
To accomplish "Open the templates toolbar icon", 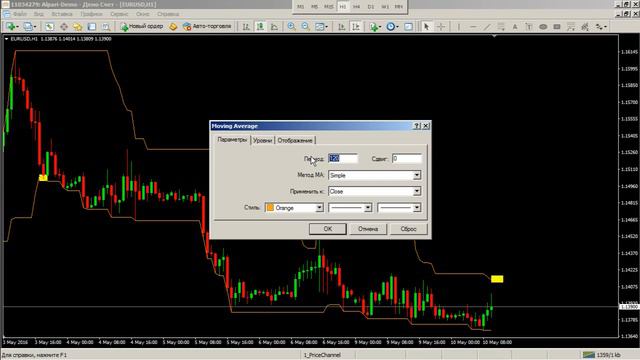I will [x=409, y=27].
